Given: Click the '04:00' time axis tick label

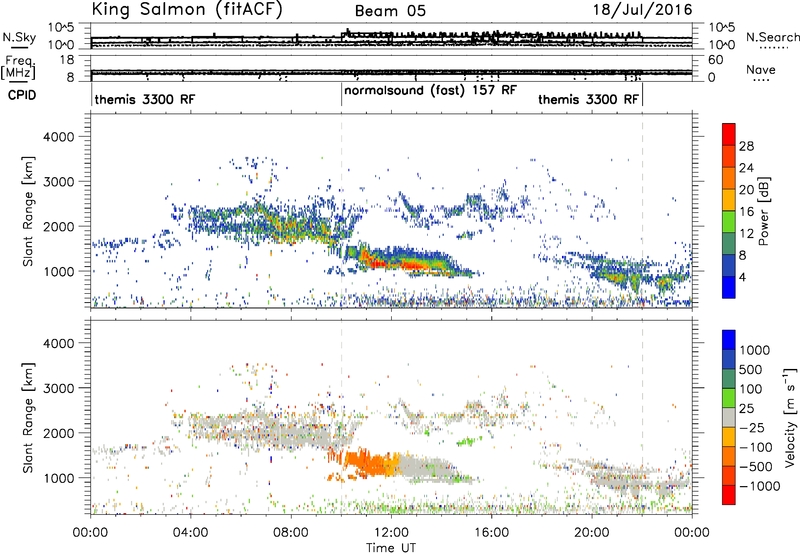Looking at the screenshot, I should [190, 533].
